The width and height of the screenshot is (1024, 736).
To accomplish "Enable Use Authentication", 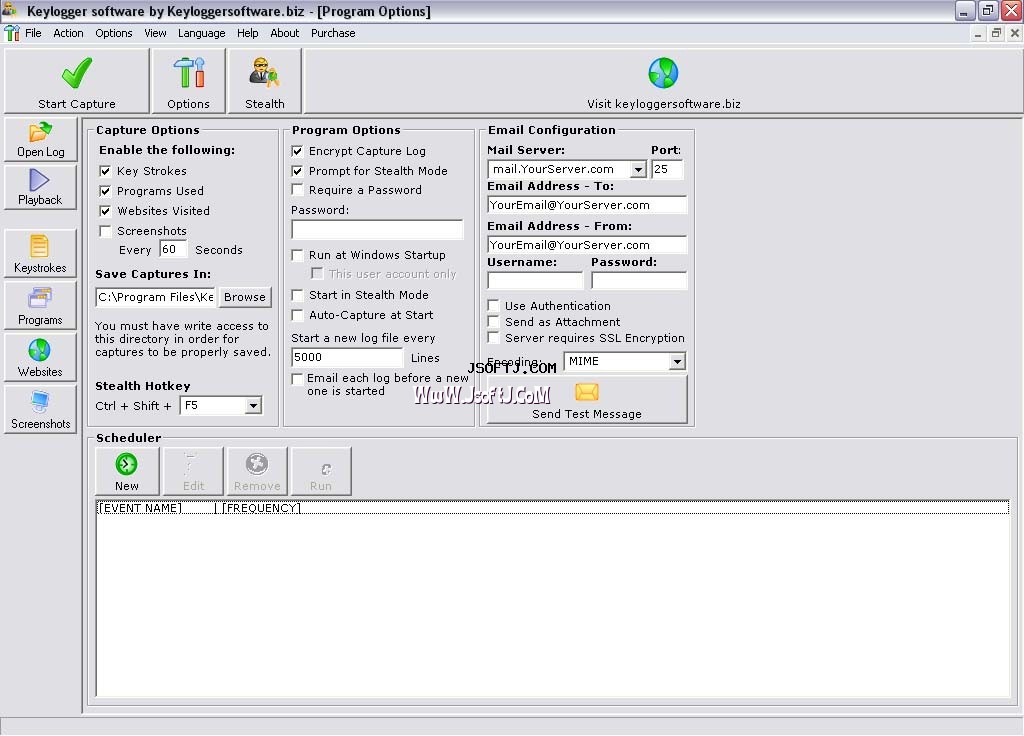I will 494,306.
